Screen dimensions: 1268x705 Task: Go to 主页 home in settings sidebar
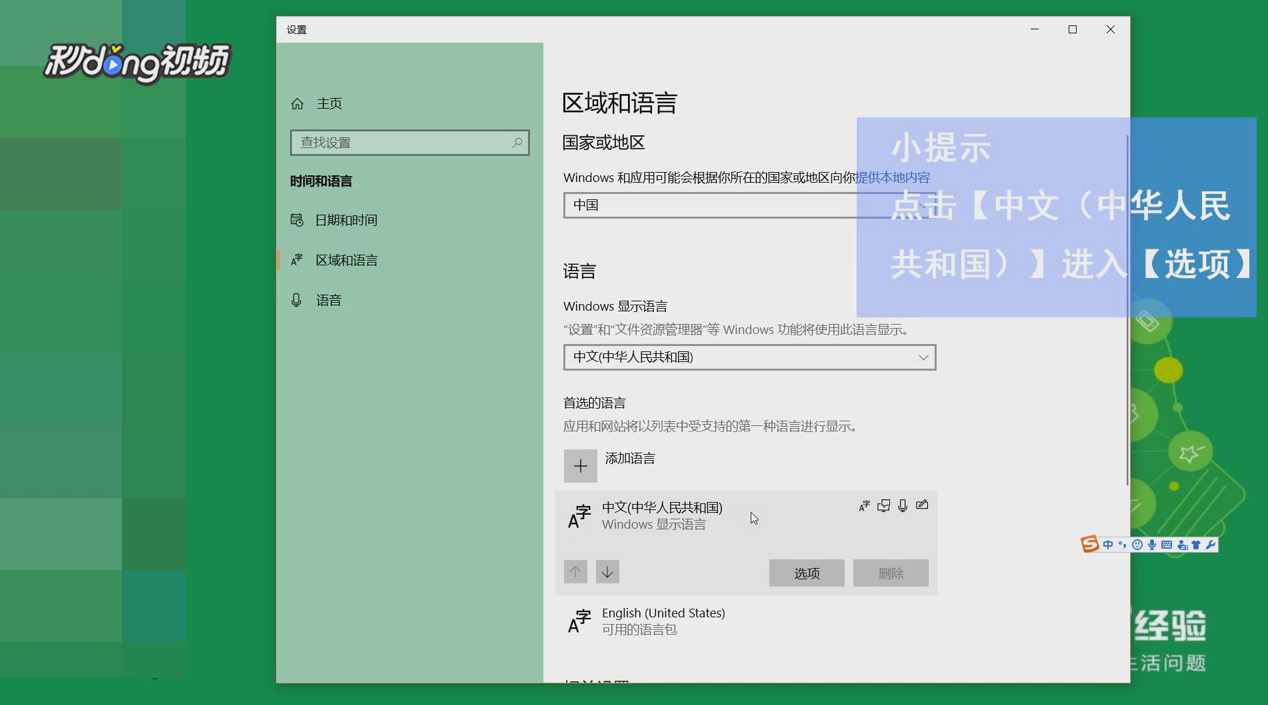[317, 103]
